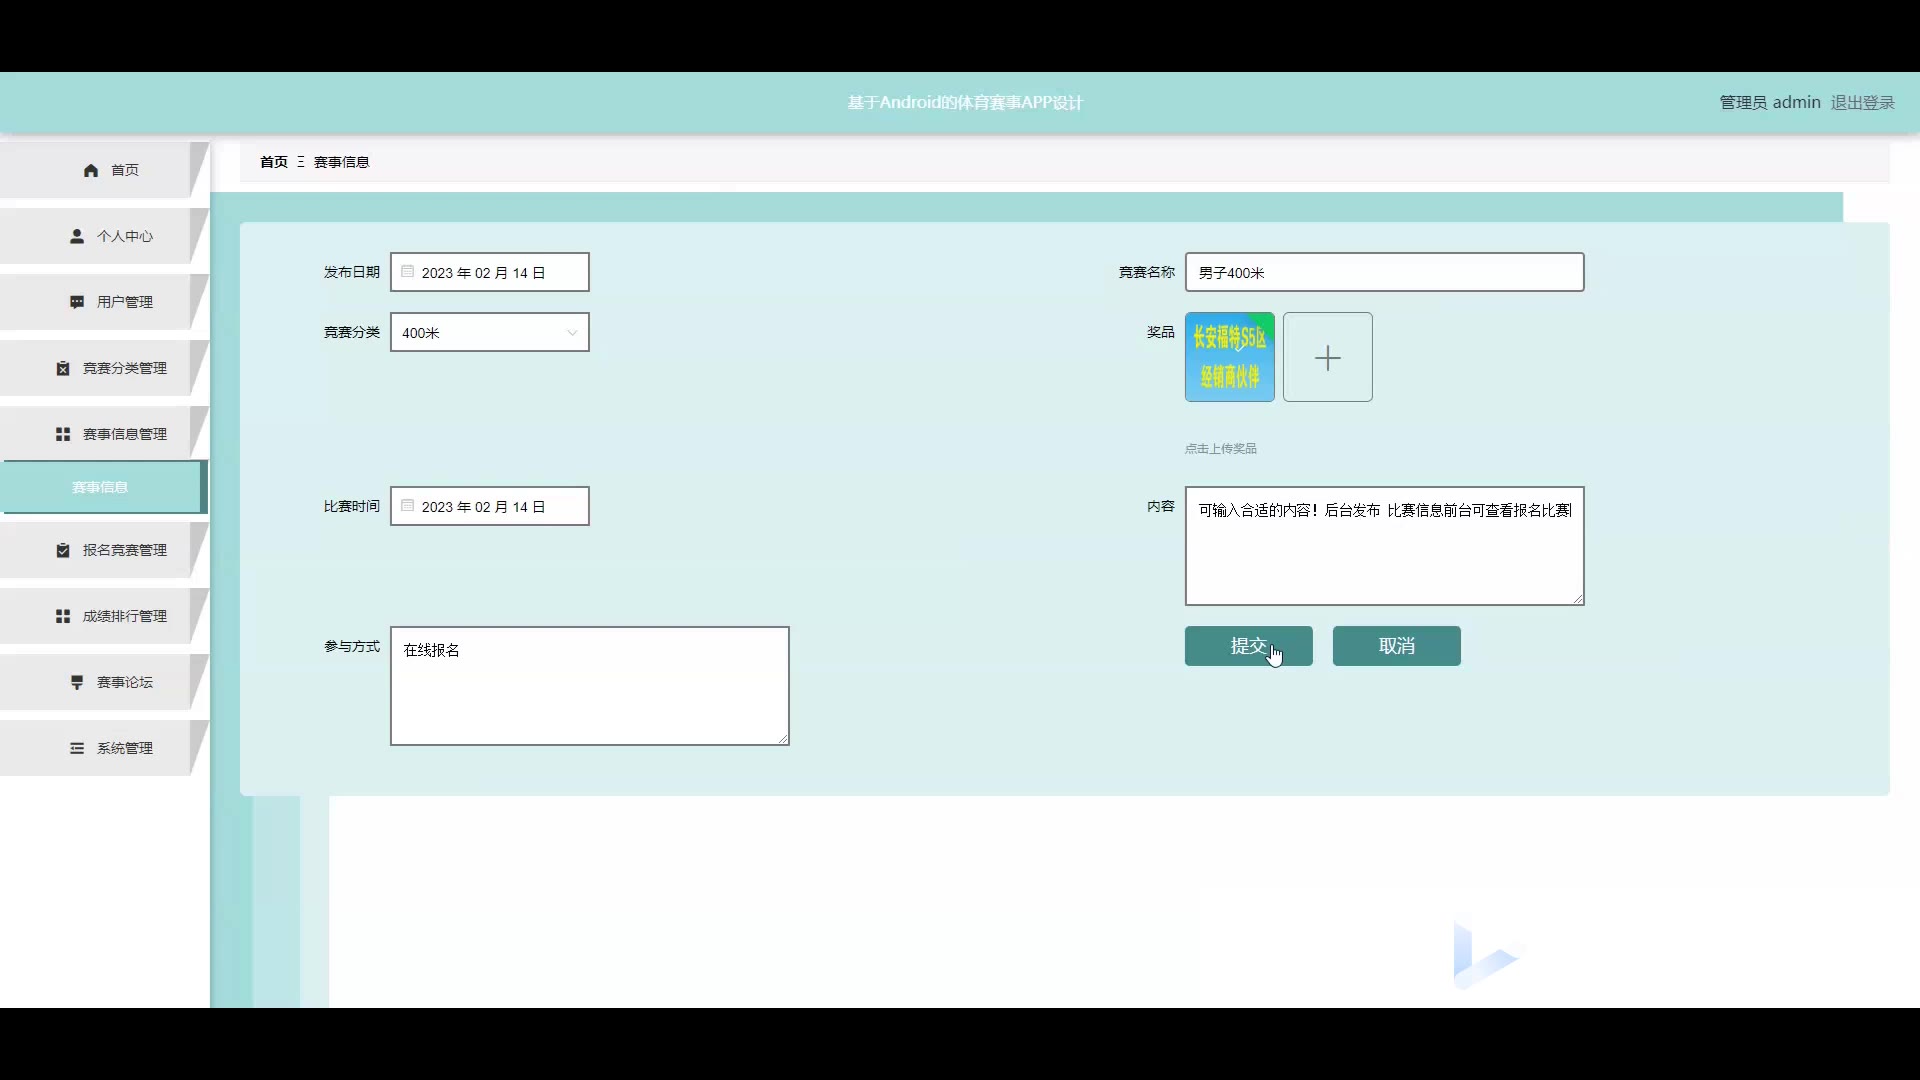Click the grid icon for 成绩排行管理
The image size is (1920, 1080).
tap(63, 617)
